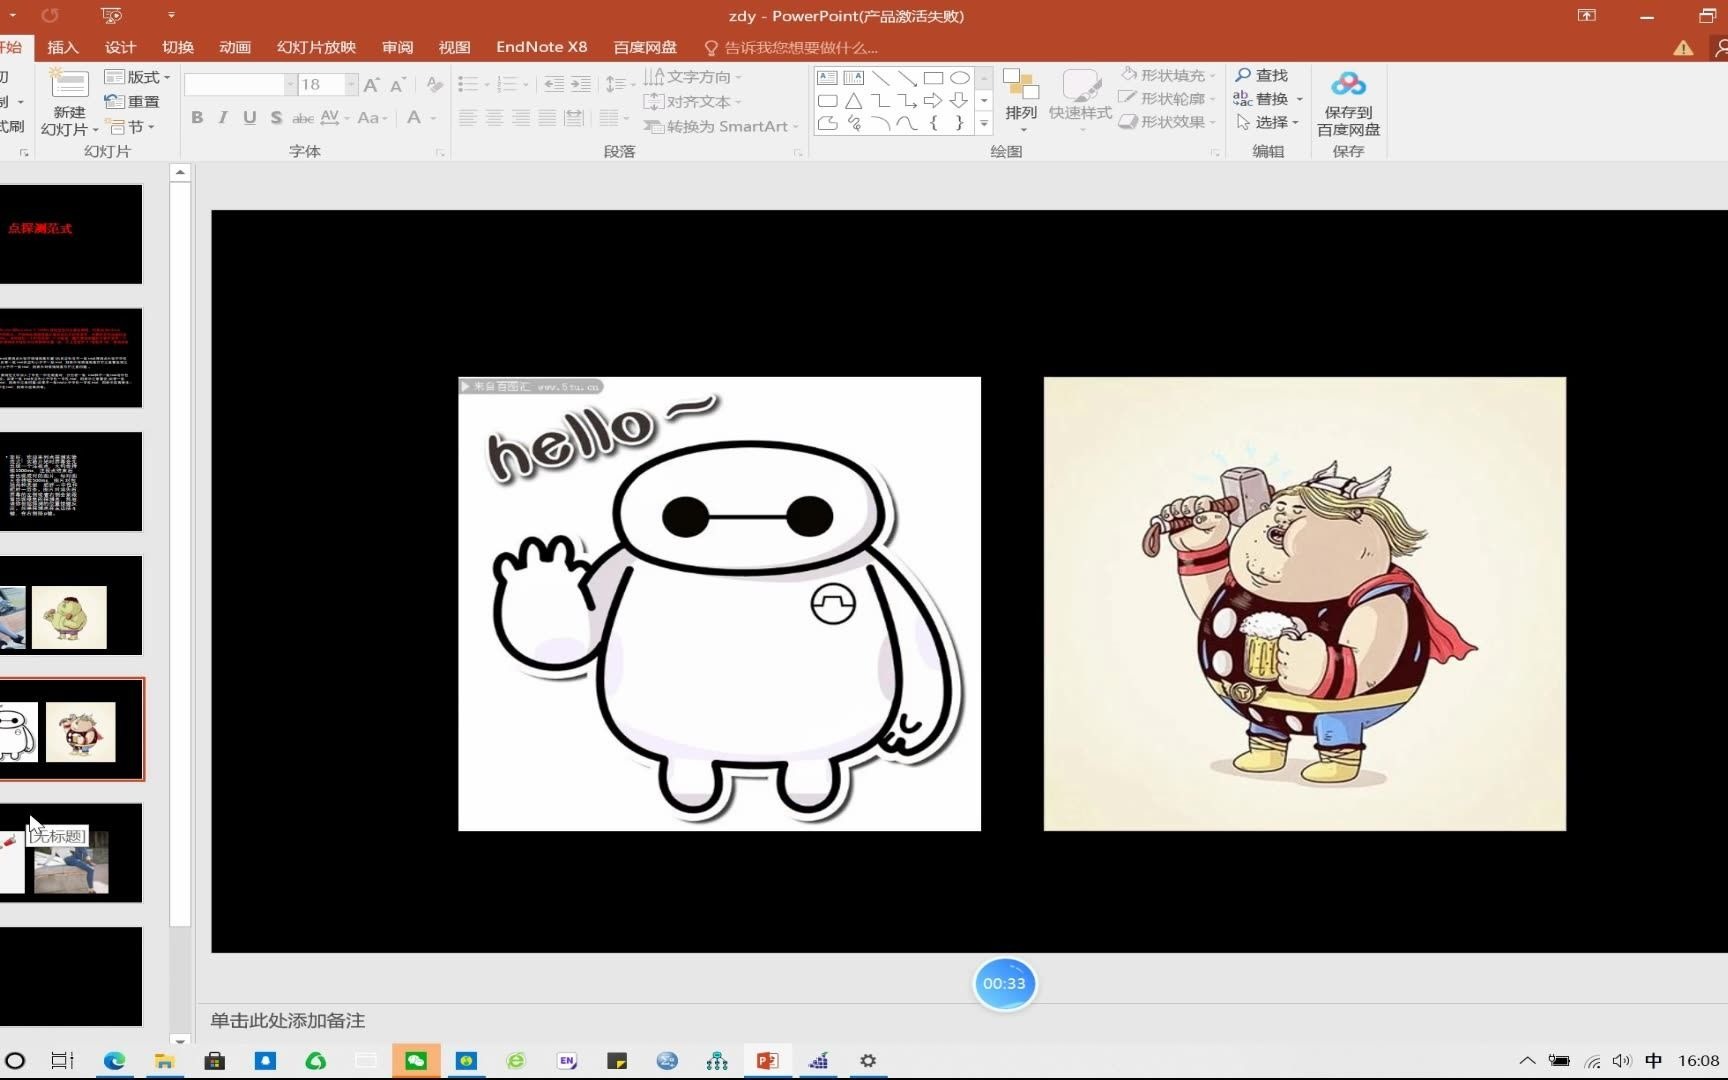1728x1080 pixels.
Task: Open the Transitions (切换) ribbon tab
Action: pyautogui.click(x=178, y=47)
